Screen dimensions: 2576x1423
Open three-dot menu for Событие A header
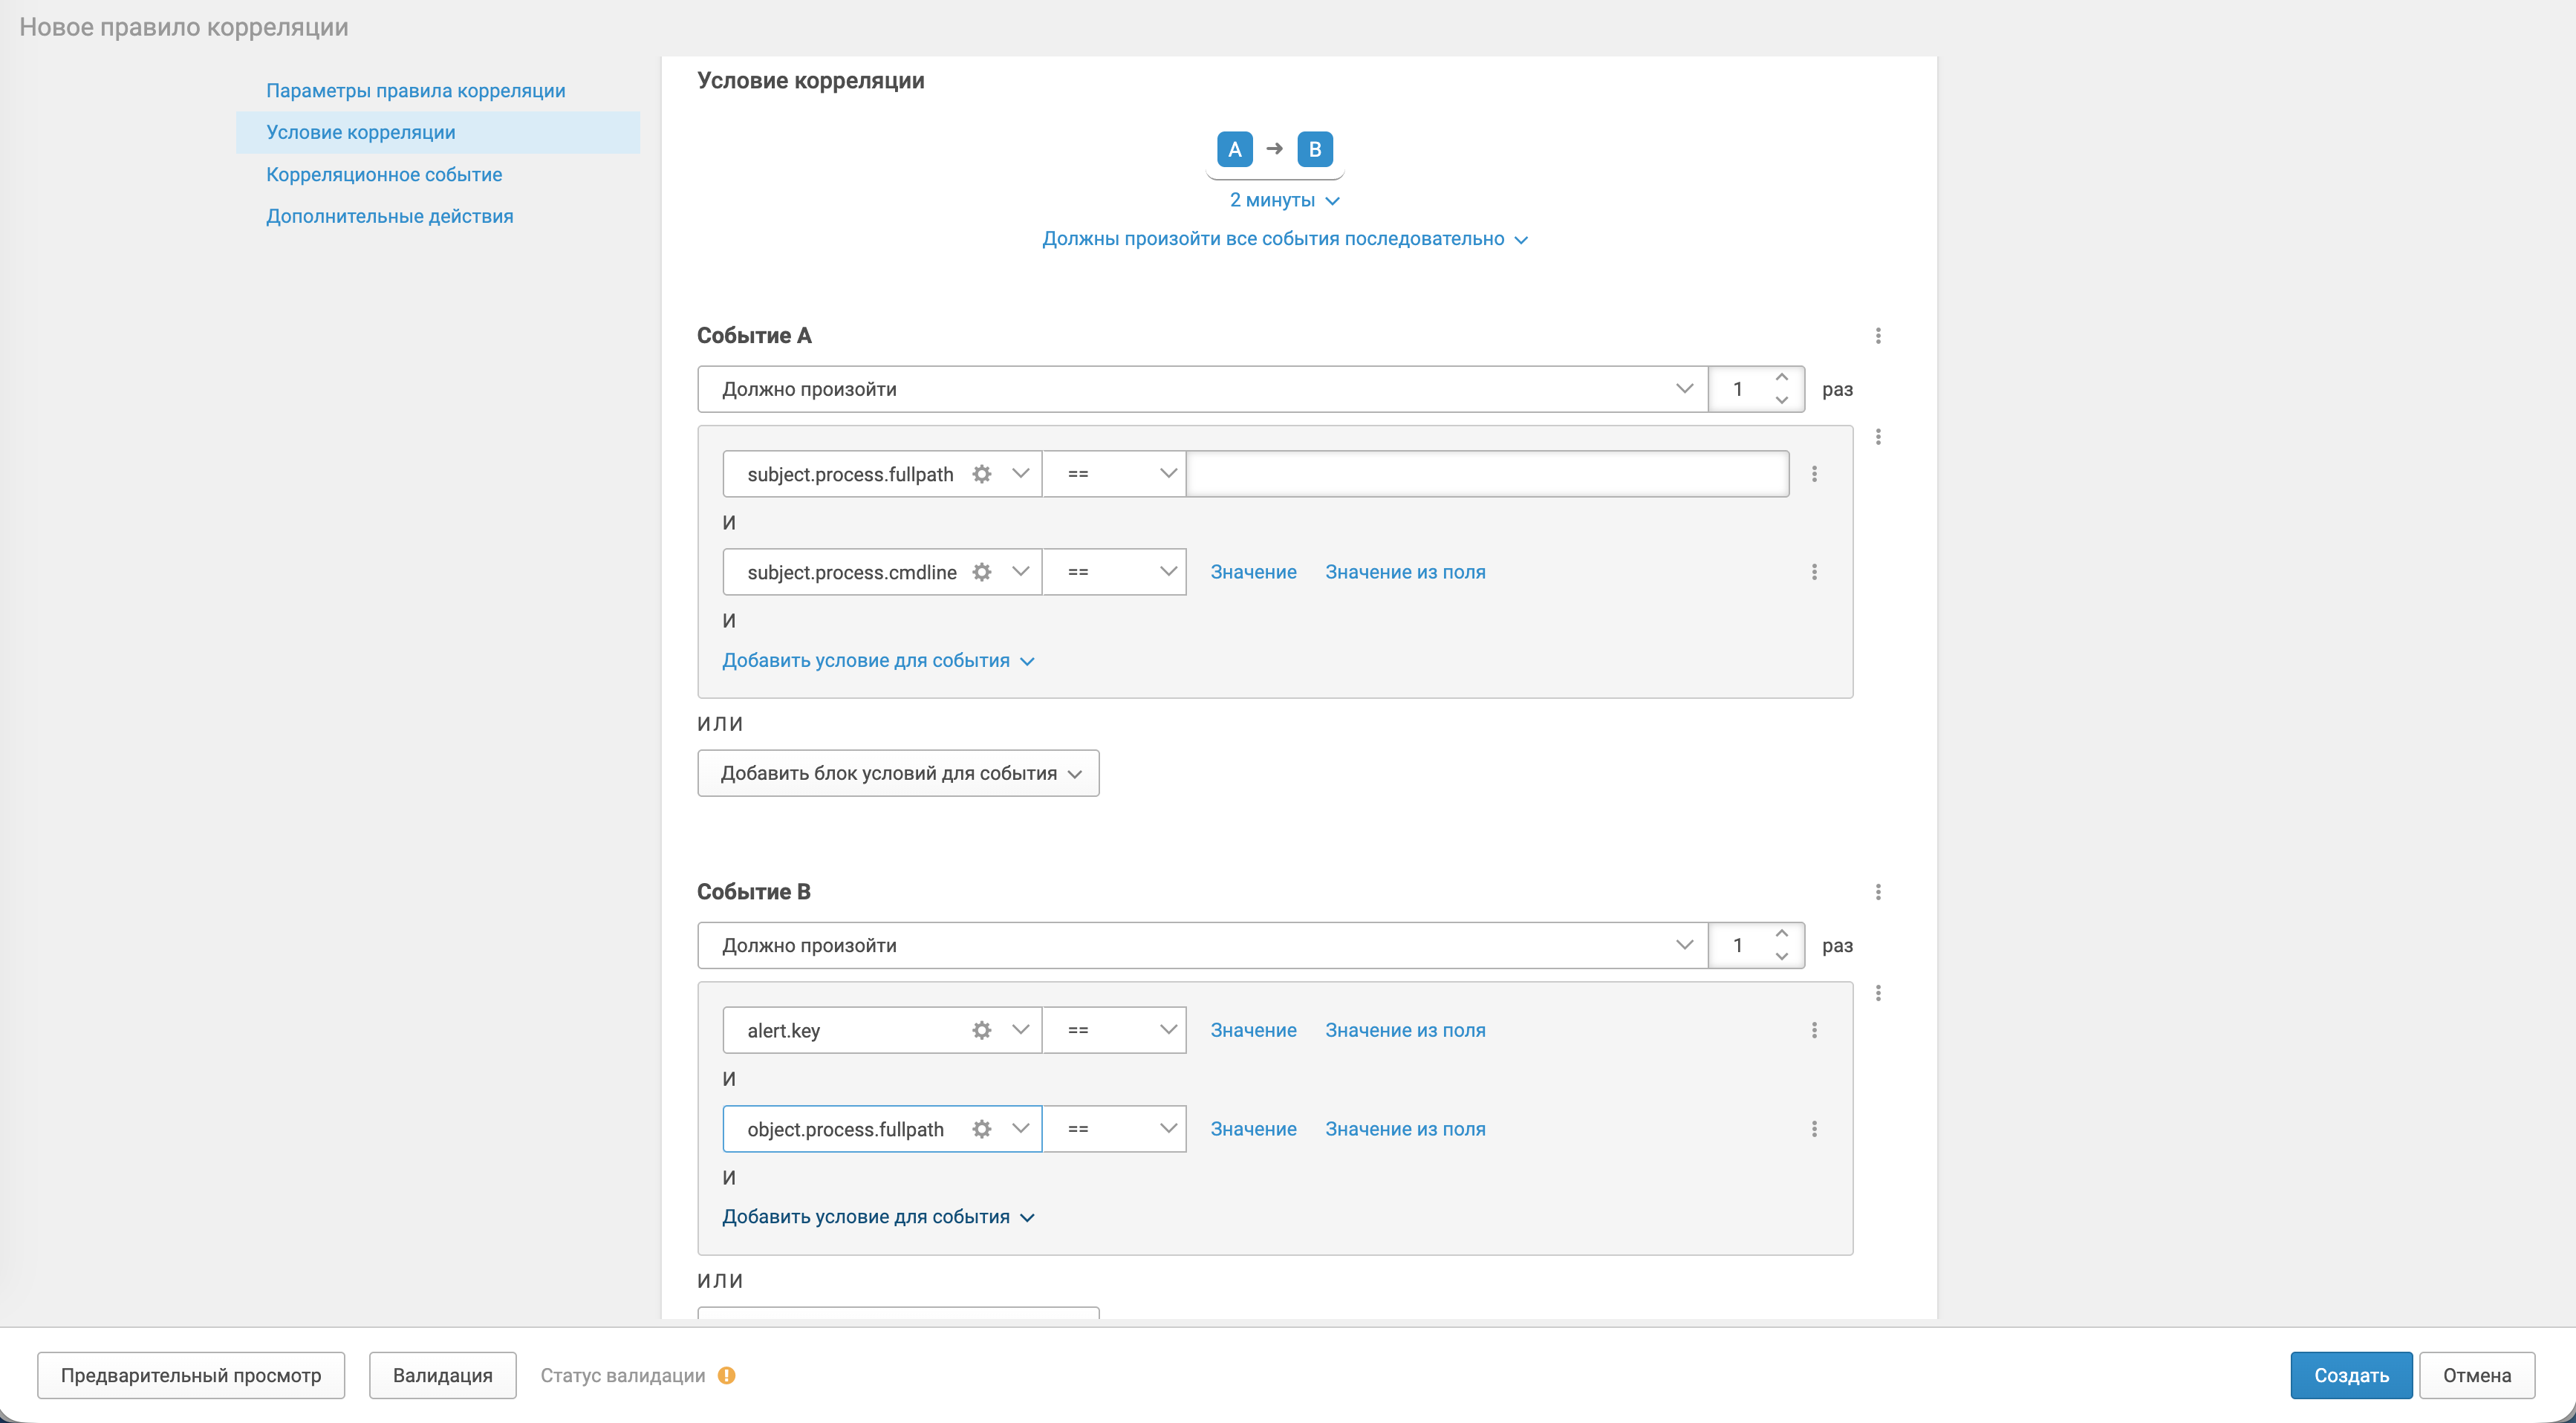(x=1878, y=336)
